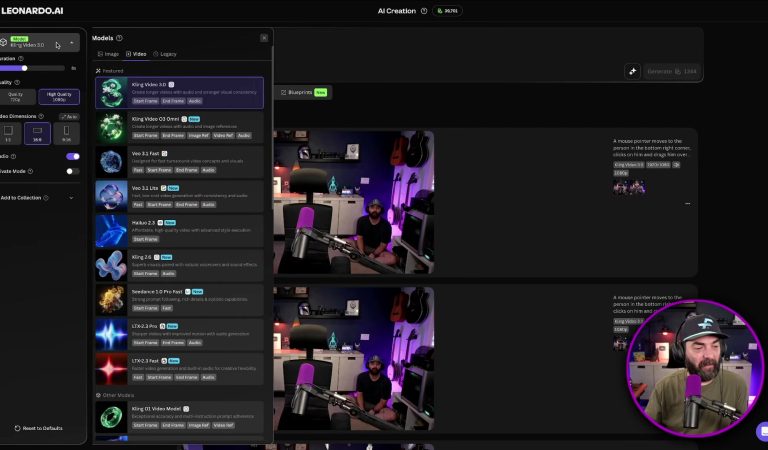768x450 pixels.
Task: Choose the Hailuo 2.3 model
Action: tap(179, 231)
